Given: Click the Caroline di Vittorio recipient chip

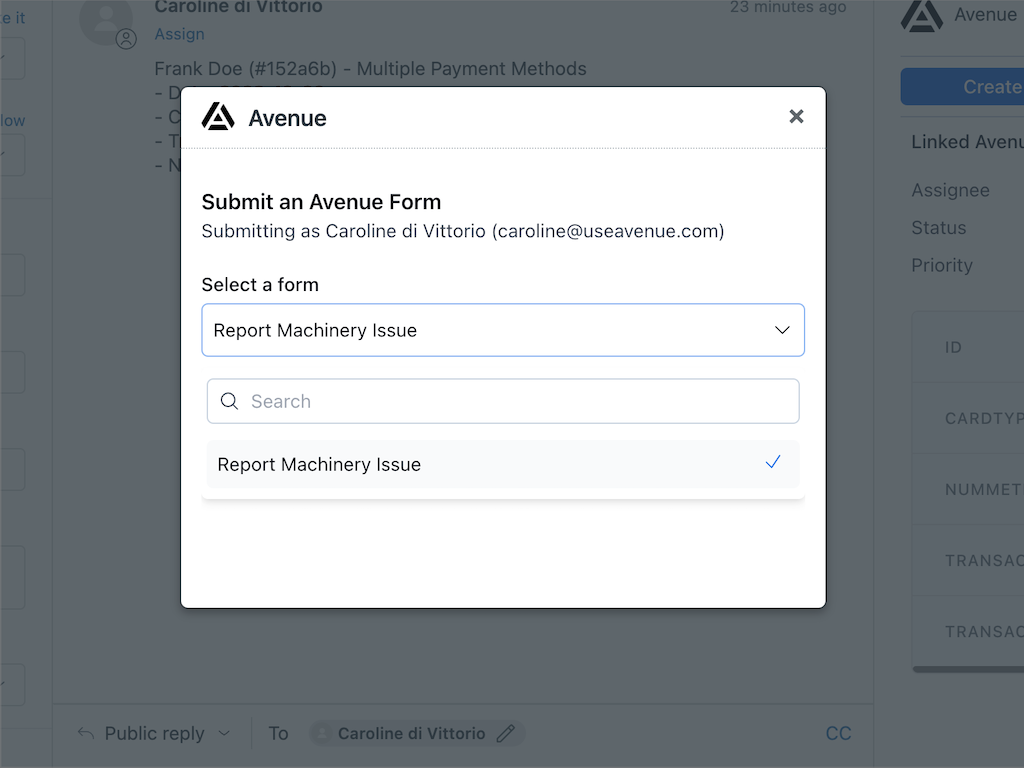Looking at the screenshot, I should [x=411, y=734].
